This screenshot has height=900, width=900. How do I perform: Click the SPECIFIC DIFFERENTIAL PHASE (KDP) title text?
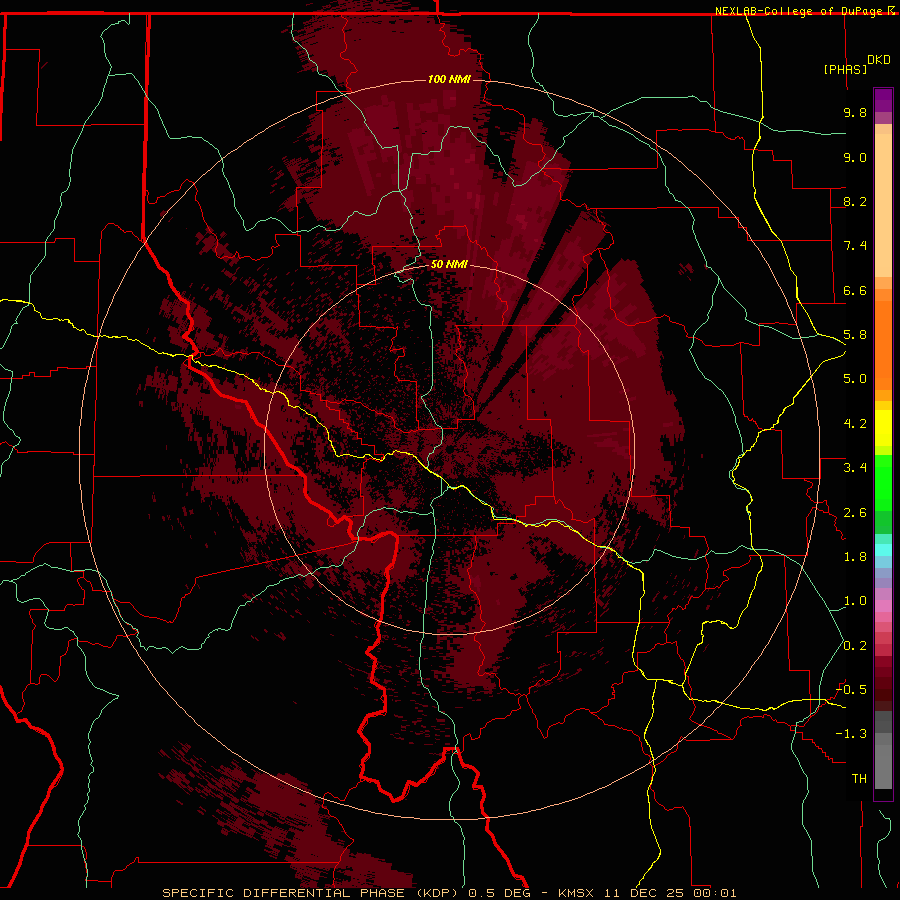click(313, 893)
